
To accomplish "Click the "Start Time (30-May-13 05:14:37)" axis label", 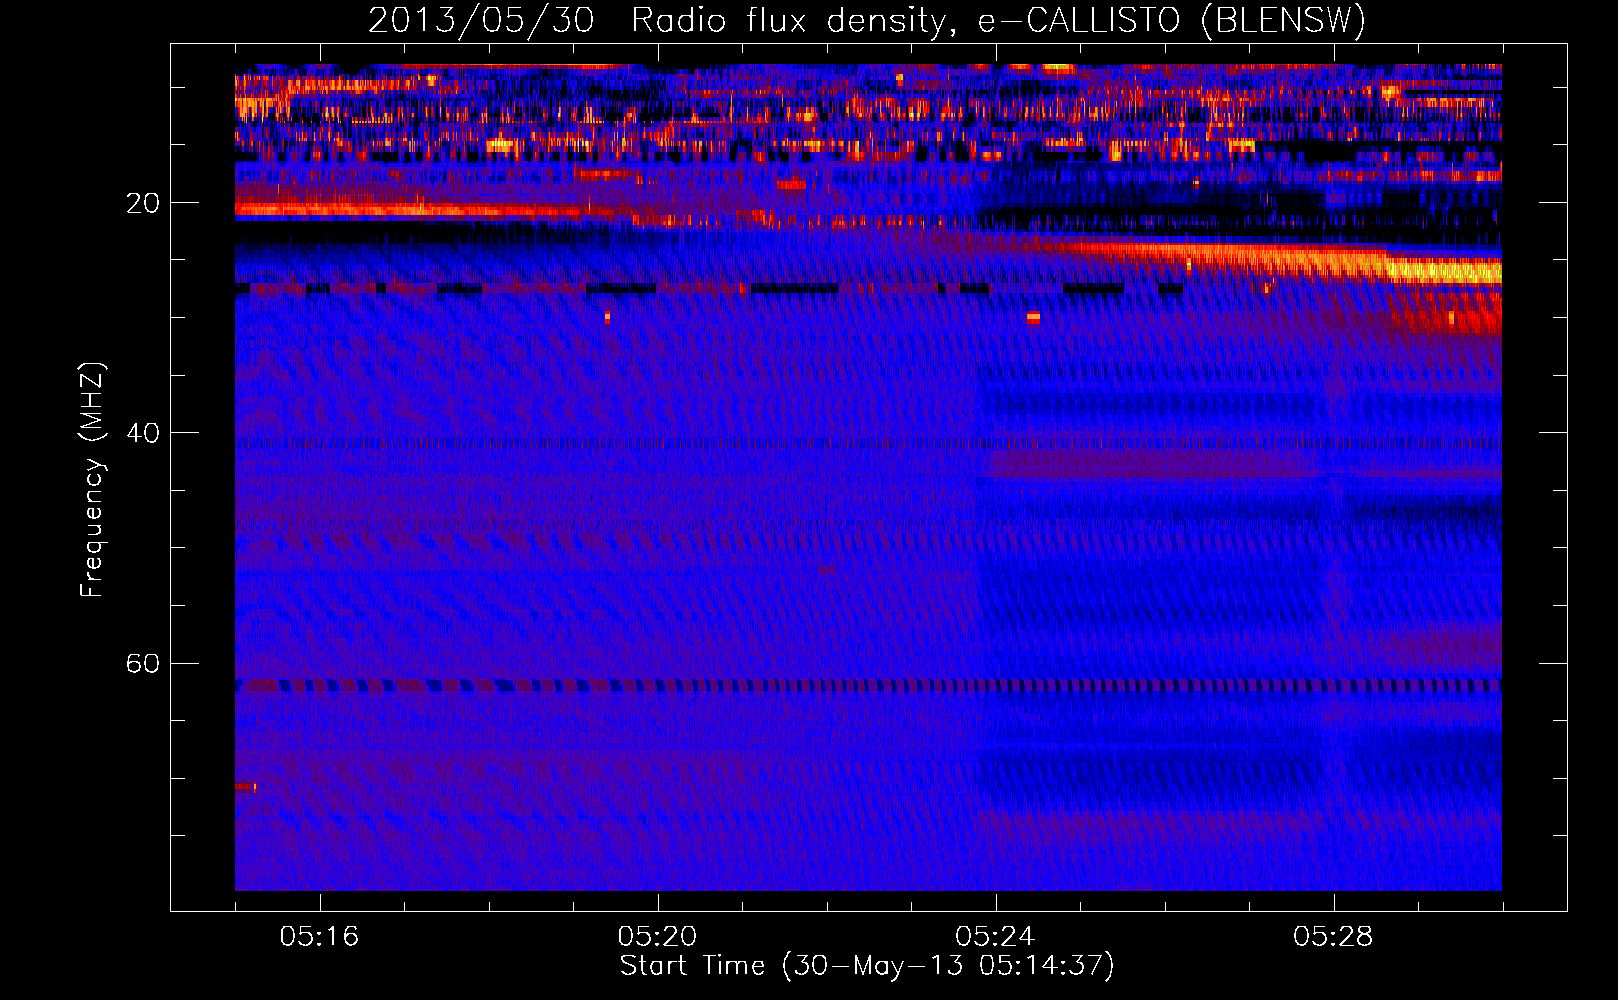I will 867,966.
